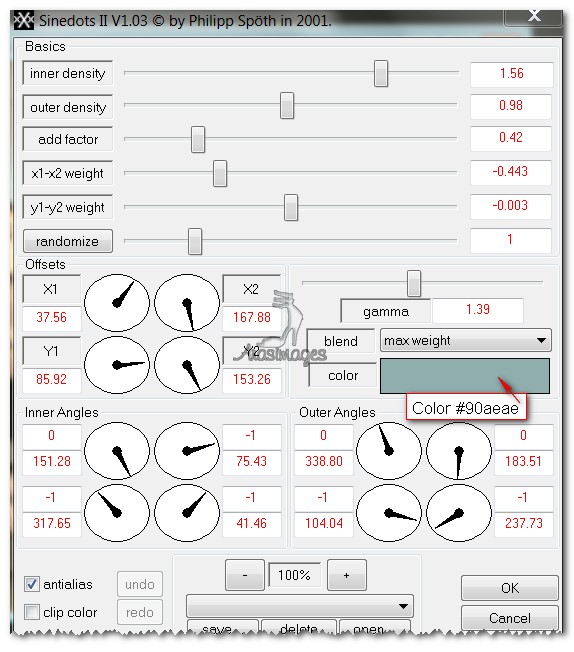Image resolution: width=574 pixels, height=652 pixels.
Task: Click the outer angle value 237.73
Action: coord(524,524)
